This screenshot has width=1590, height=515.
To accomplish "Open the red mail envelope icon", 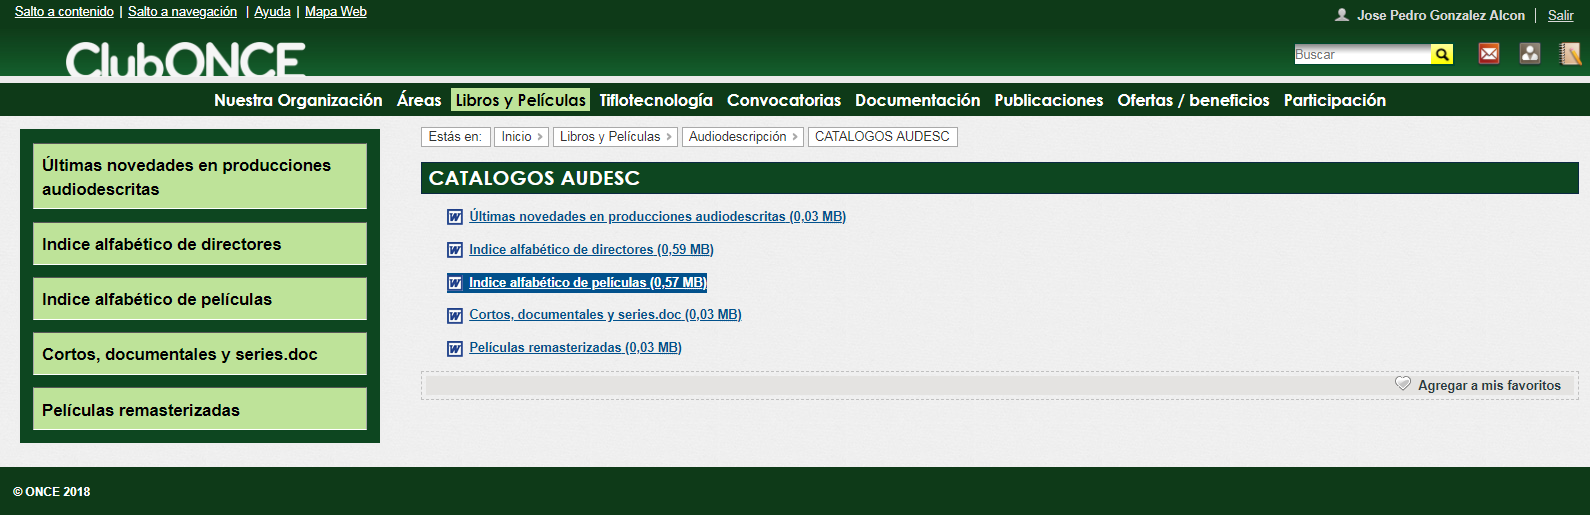I will pos(1489,54).
